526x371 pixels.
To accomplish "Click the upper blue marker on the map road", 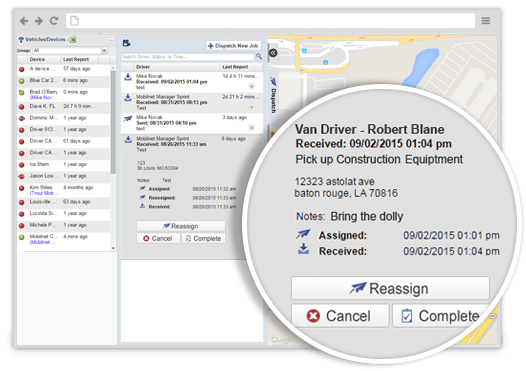I will point(304,51).
